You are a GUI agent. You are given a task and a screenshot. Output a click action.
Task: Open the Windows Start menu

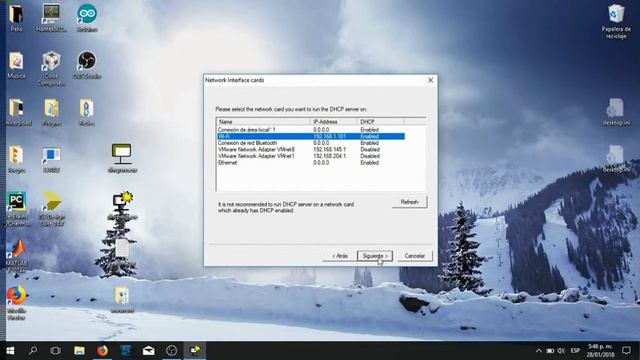[10, 350]
